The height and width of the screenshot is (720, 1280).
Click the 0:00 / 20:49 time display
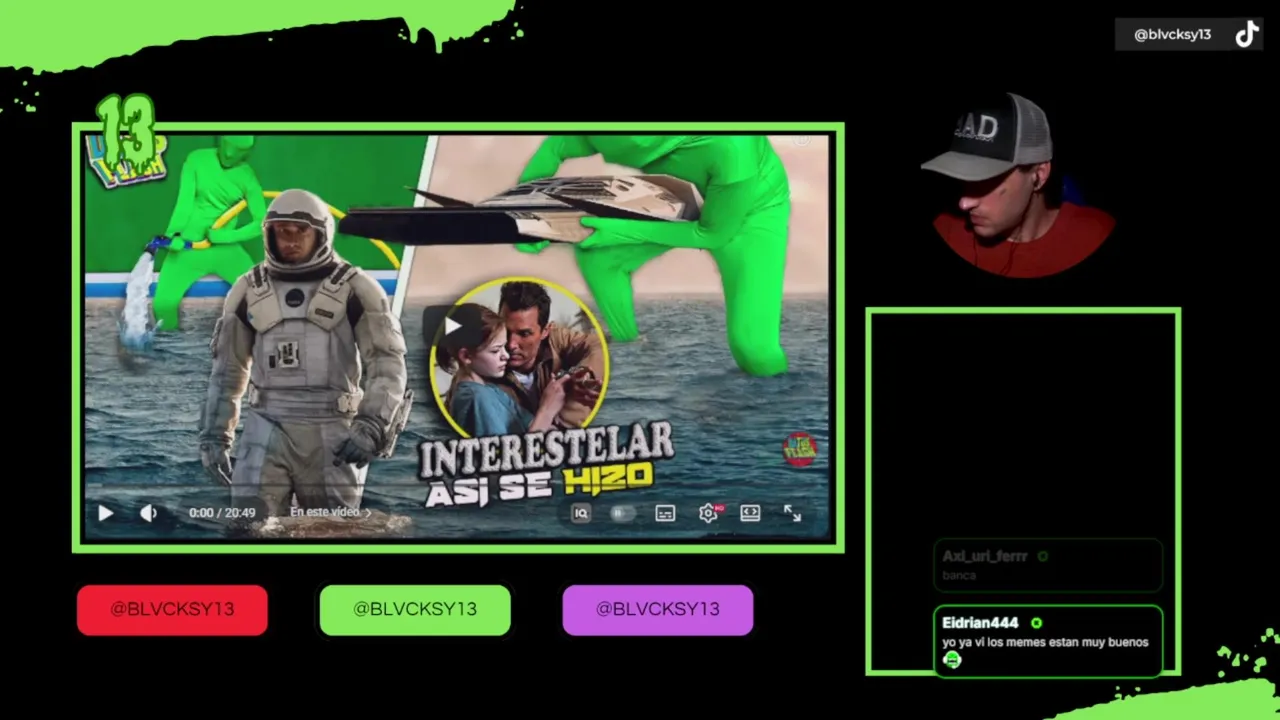click(222, 512)
